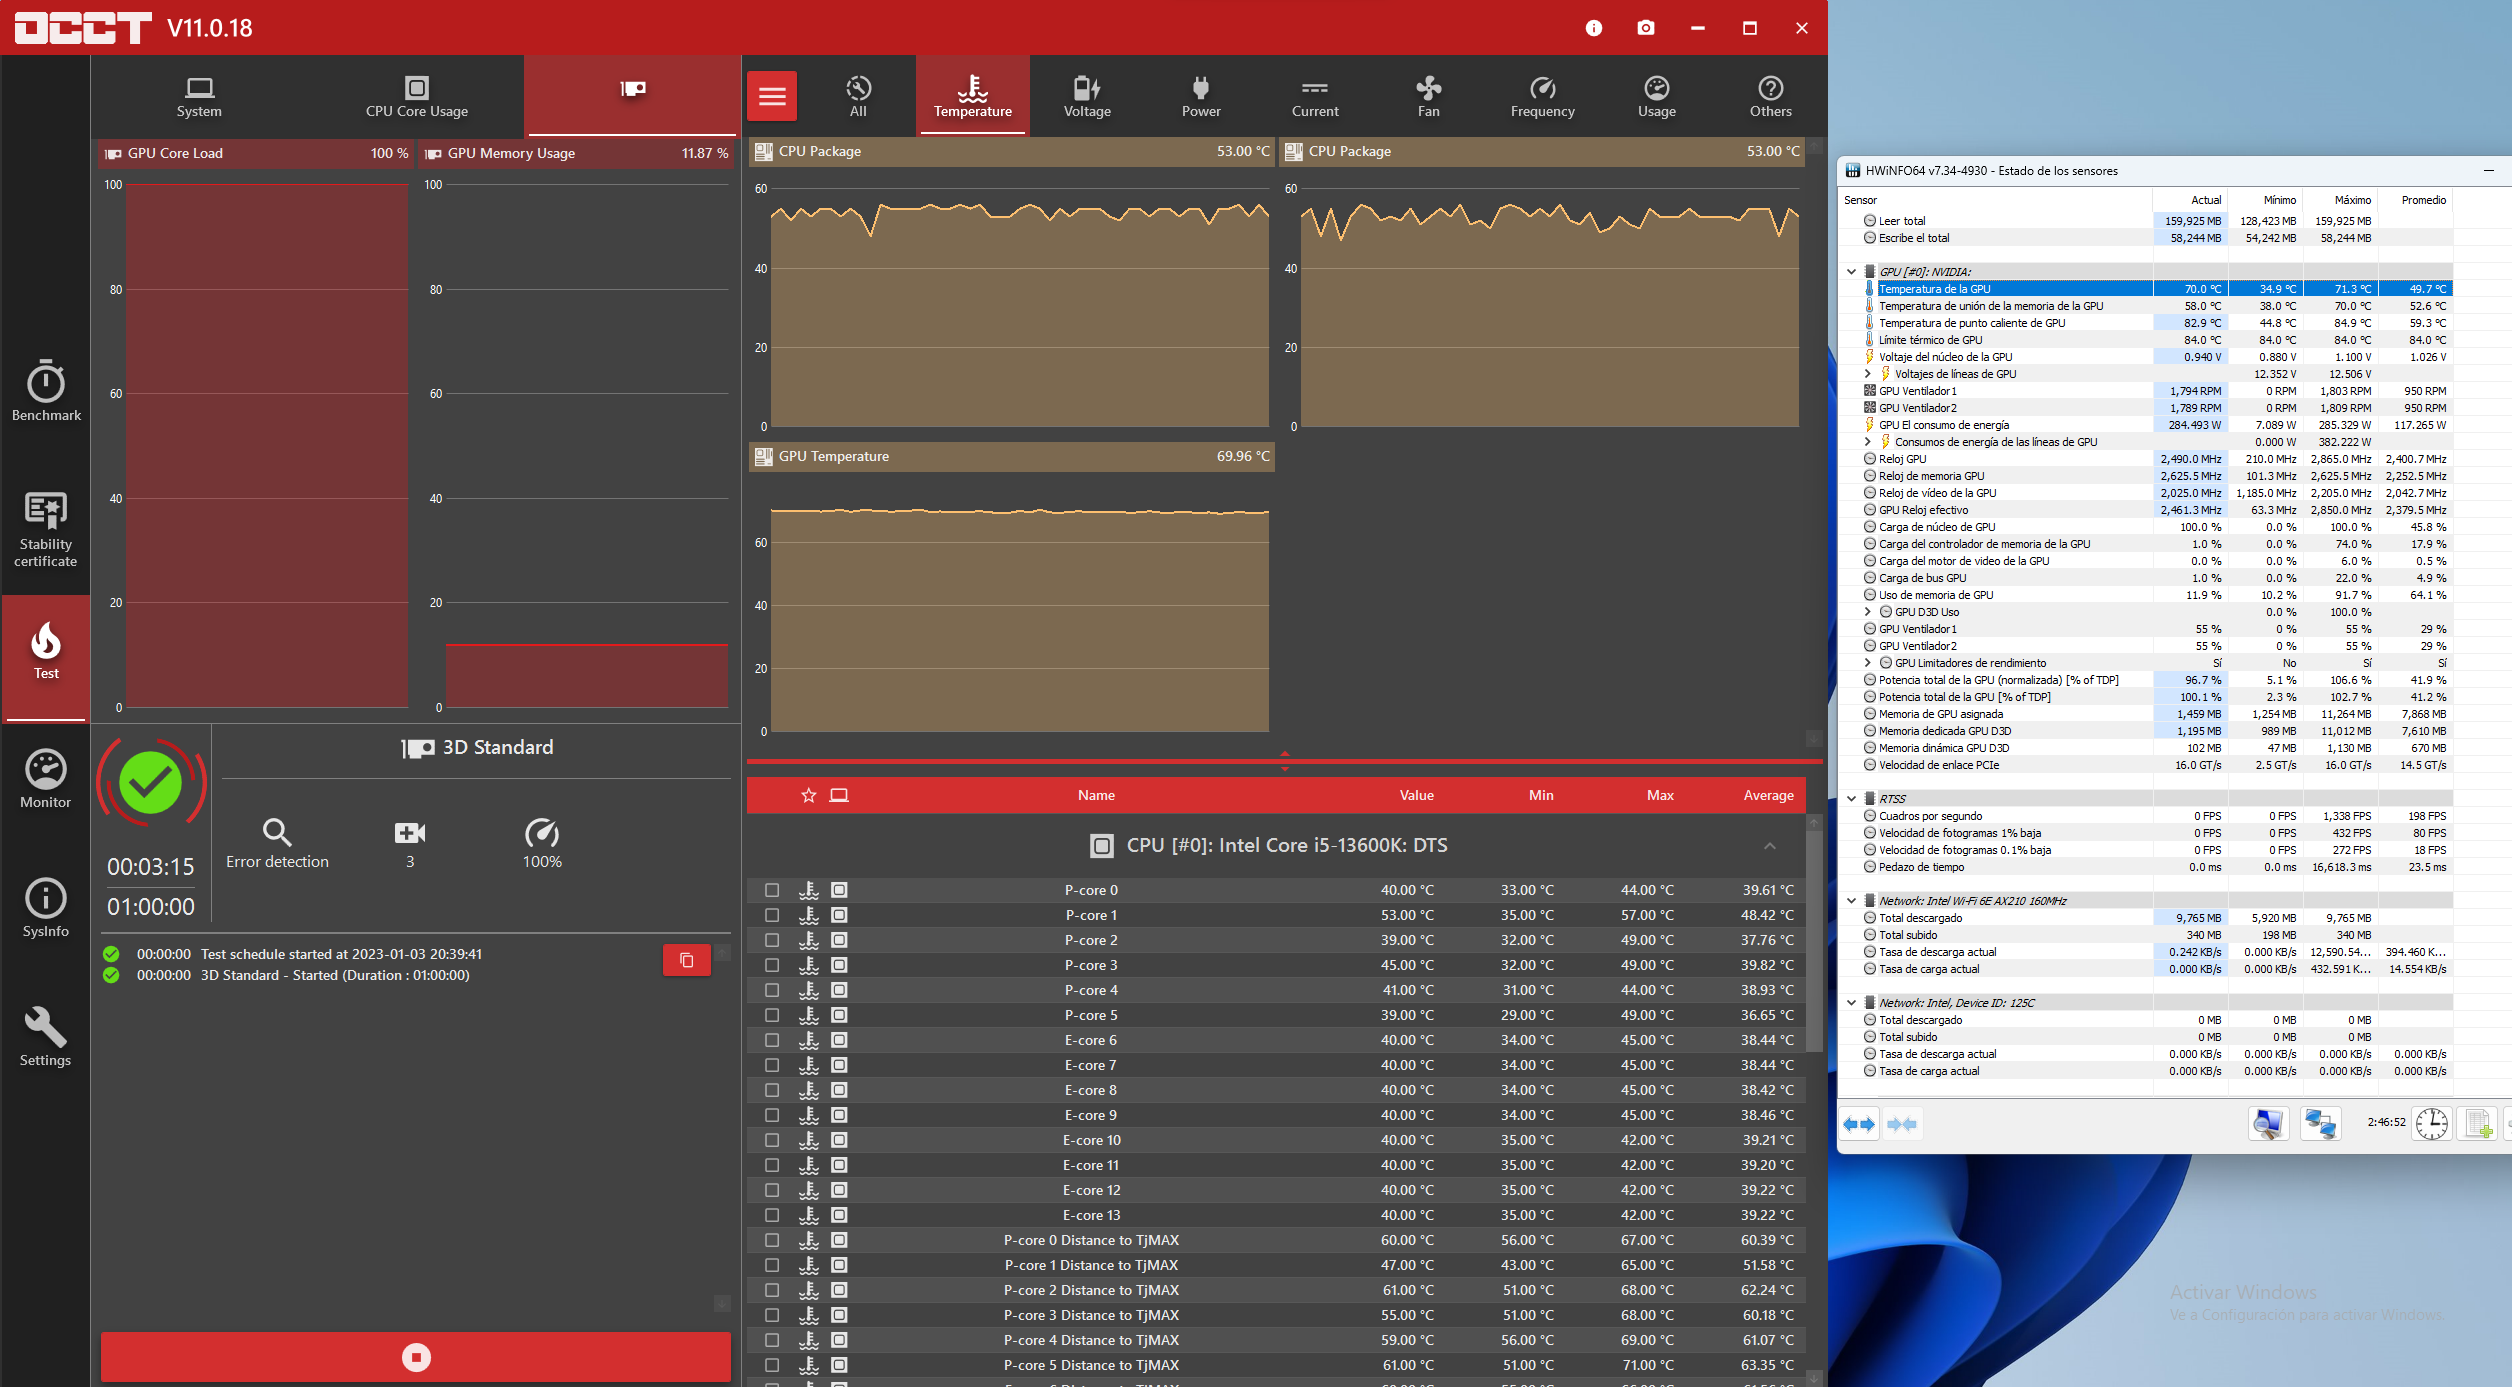Click the shader complexity icon labeled 3
This screenshot has width=2512, height=1387.
click(x=410, y=832)
